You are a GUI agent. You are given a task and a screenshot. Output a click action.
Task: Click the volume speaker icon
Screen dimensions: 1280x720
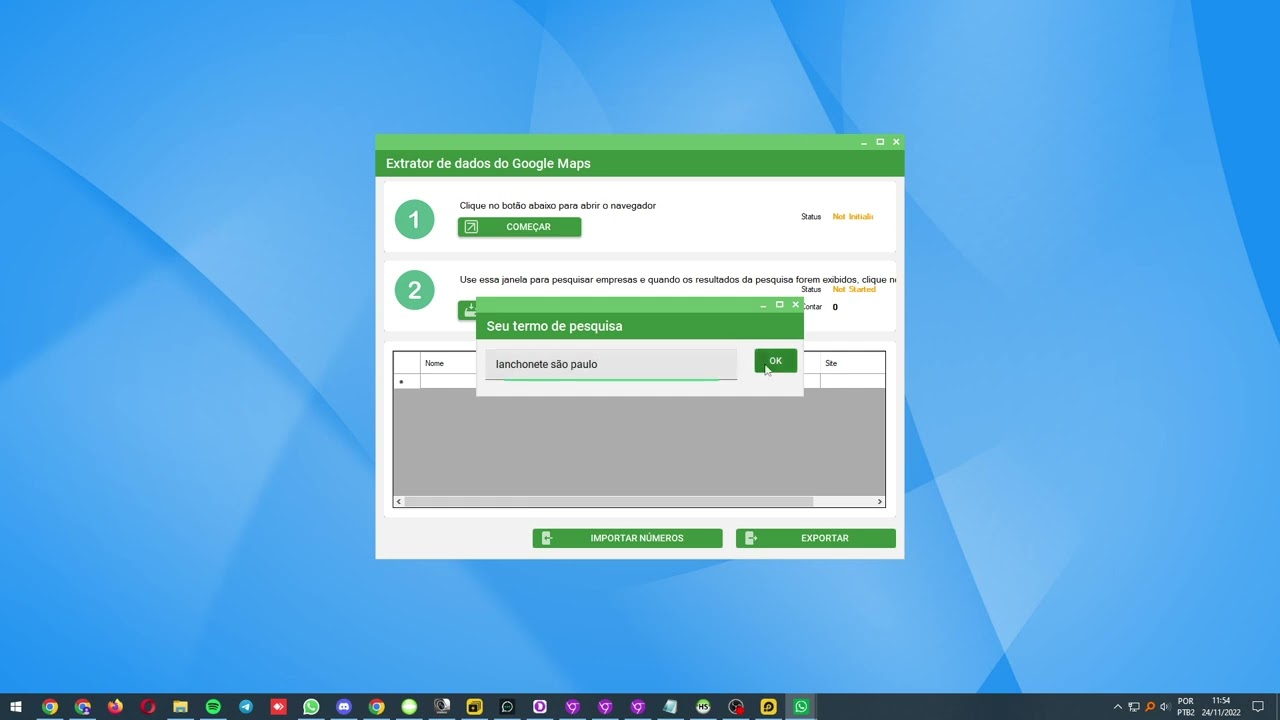[1165, 707]
